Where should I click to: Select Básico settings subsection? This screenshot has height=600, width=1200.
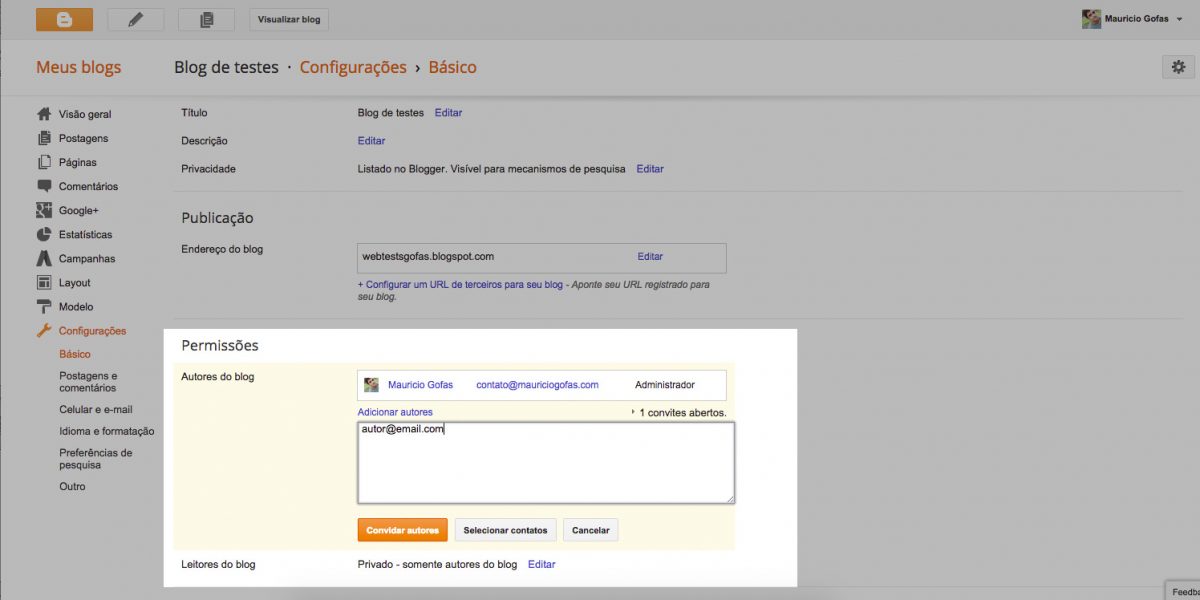(x=75, y=354)
